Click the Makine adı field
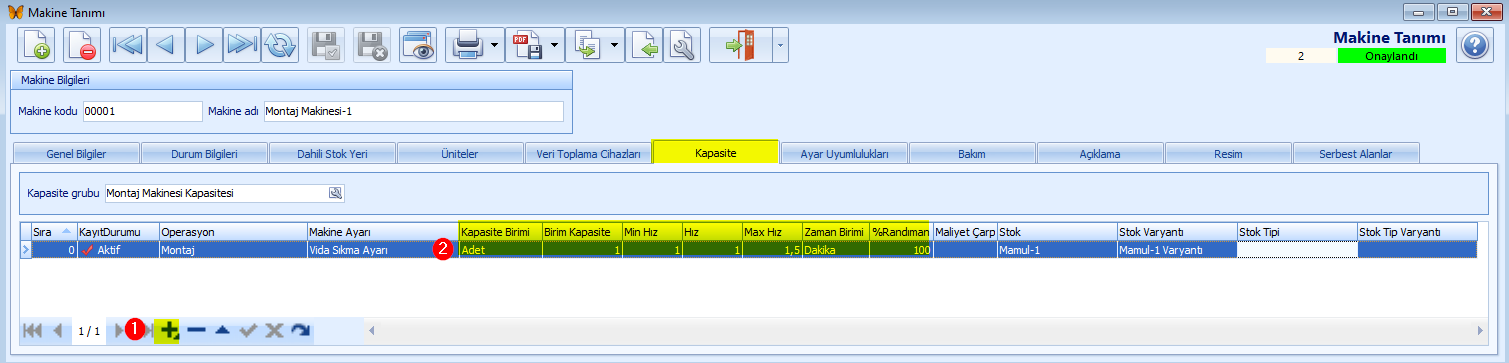1509x363 pixels. pyautogui.click(x=413, y=111)
